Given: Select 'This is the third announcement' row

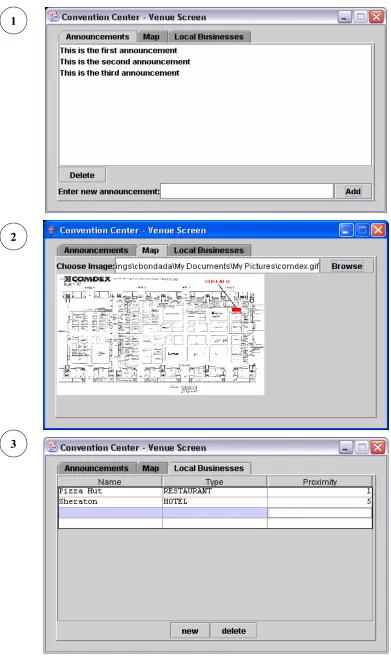Looking at the screenshot, I should (x=215, y=73).
